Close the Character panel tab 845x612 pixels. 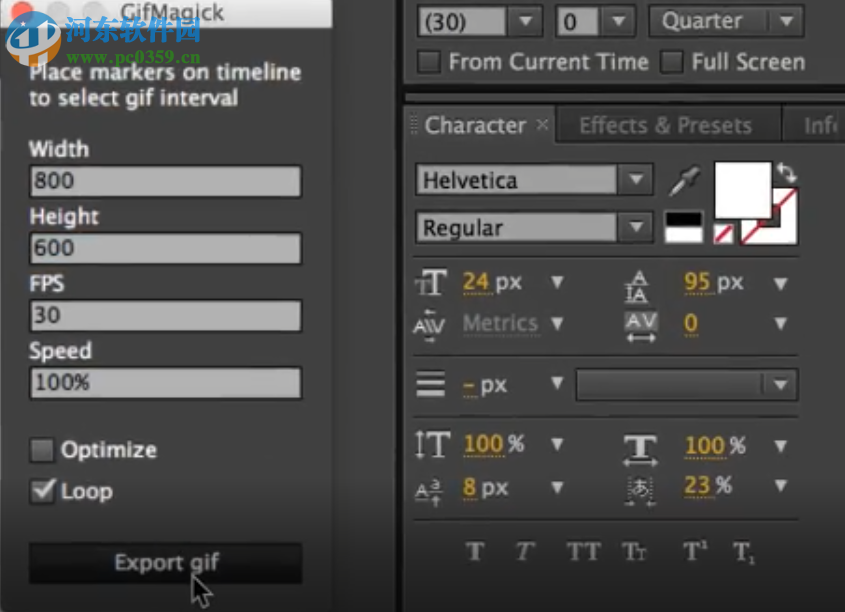[543, 124]
